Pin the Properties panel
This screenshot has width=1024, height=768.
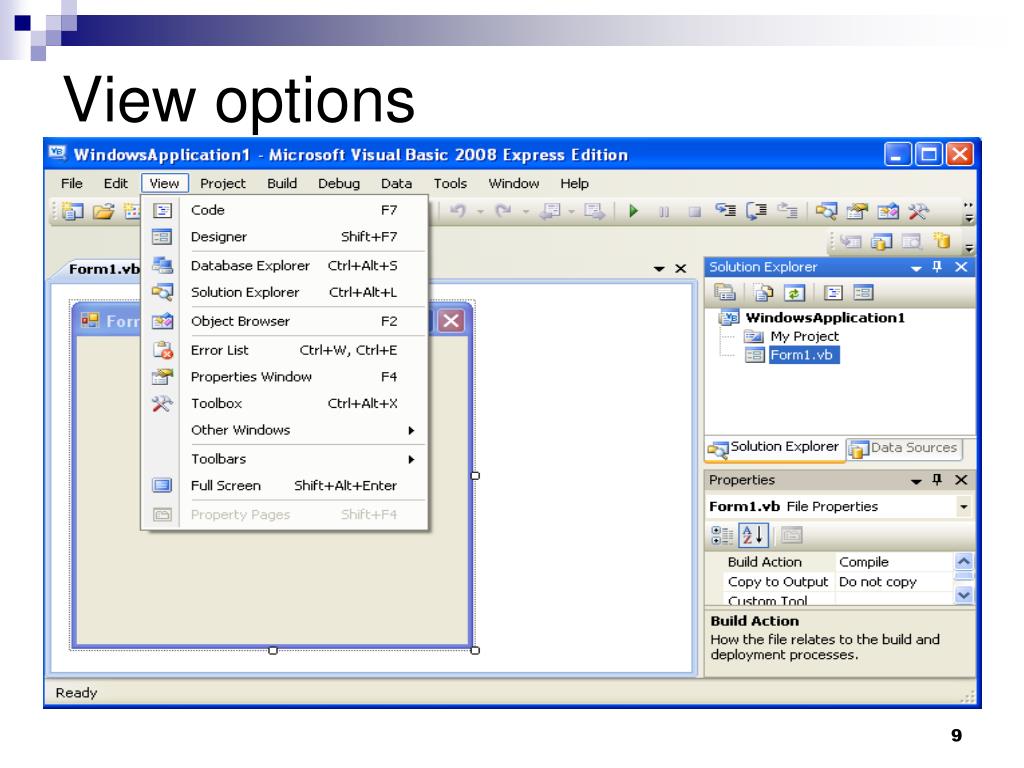[x=937, y=480]
